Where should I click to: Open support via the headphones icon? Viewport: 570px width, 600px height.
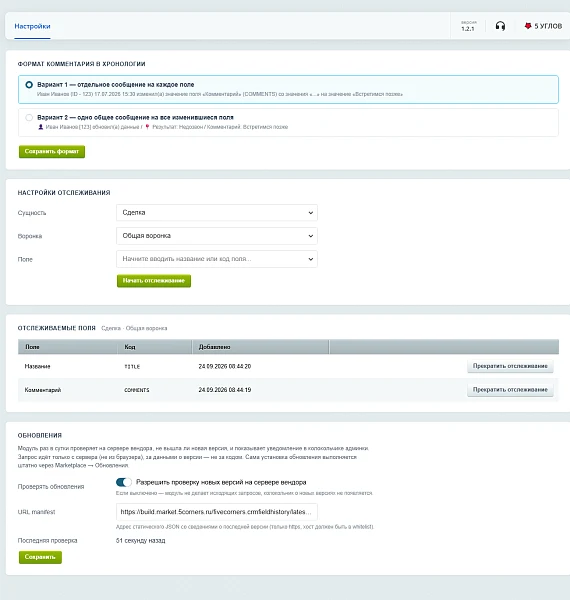(x=500, y=26)
